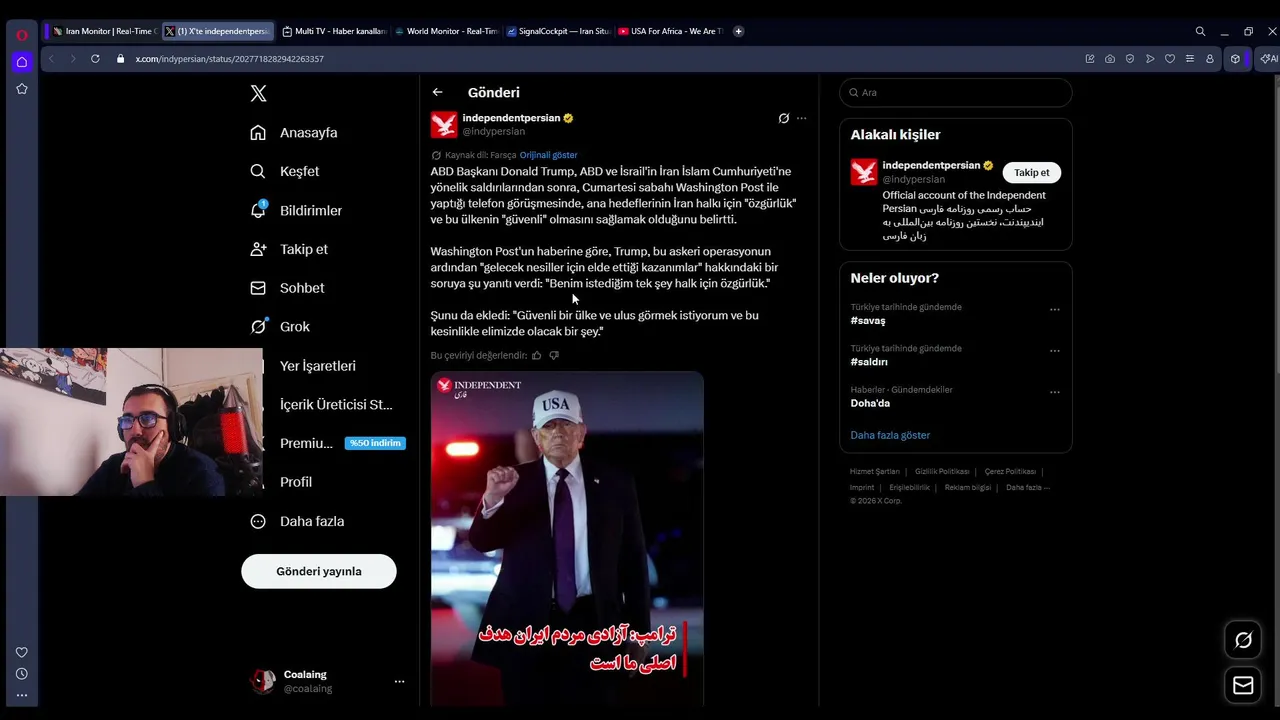The height and width of the screenshot is (720, 1280).
Task: Open Keşfet explore page
Action: 285,172
